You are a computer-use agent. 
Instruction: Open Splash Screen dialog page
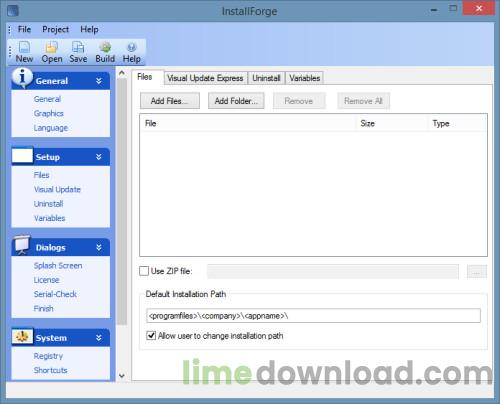pos(58,266)
